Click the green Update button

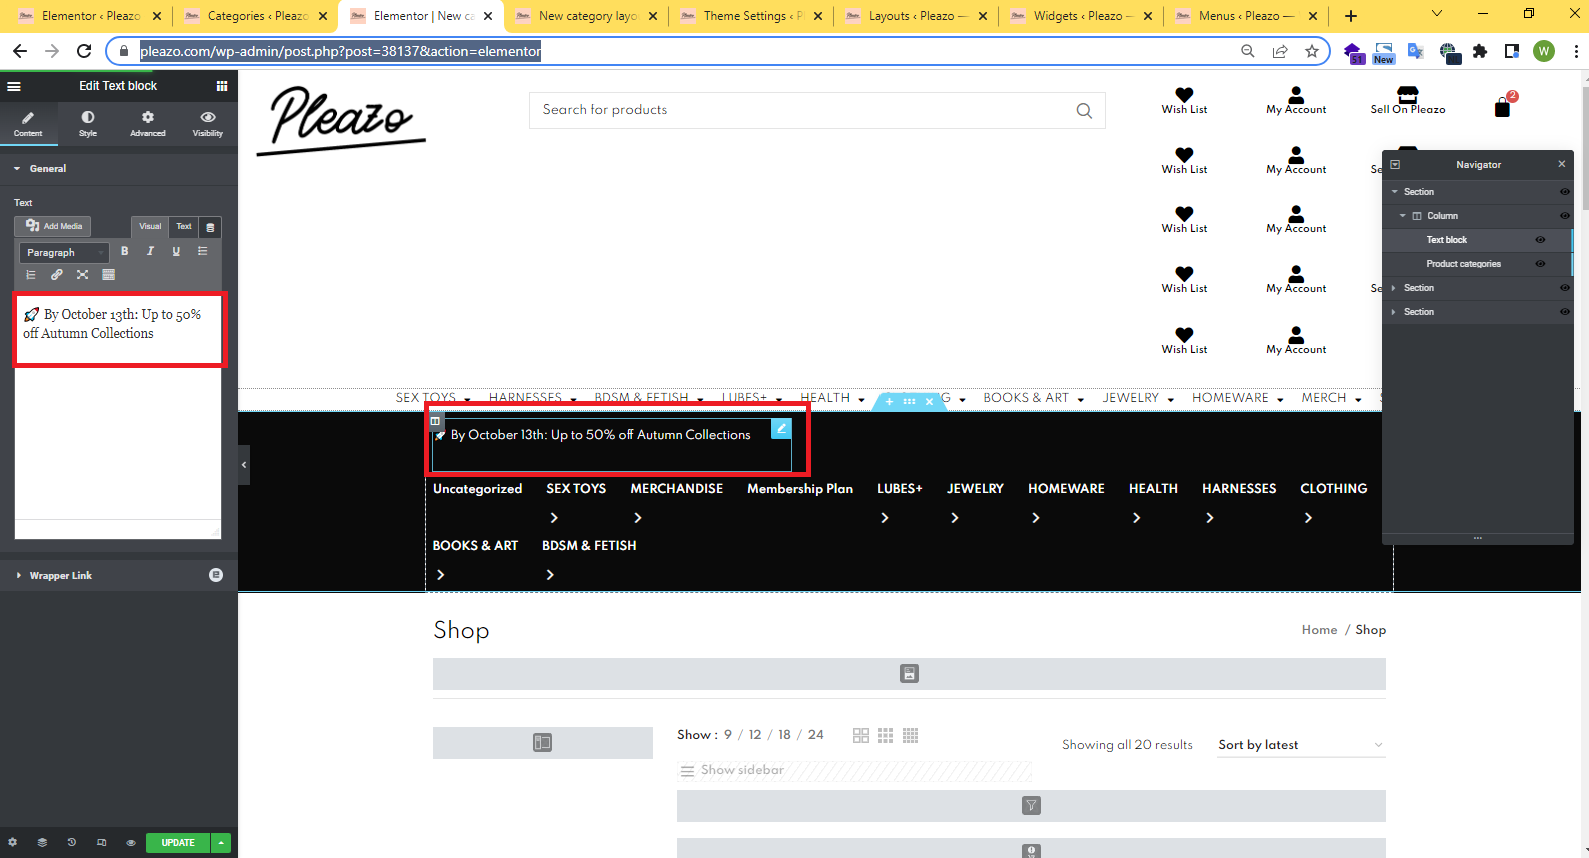coord(178,843)
